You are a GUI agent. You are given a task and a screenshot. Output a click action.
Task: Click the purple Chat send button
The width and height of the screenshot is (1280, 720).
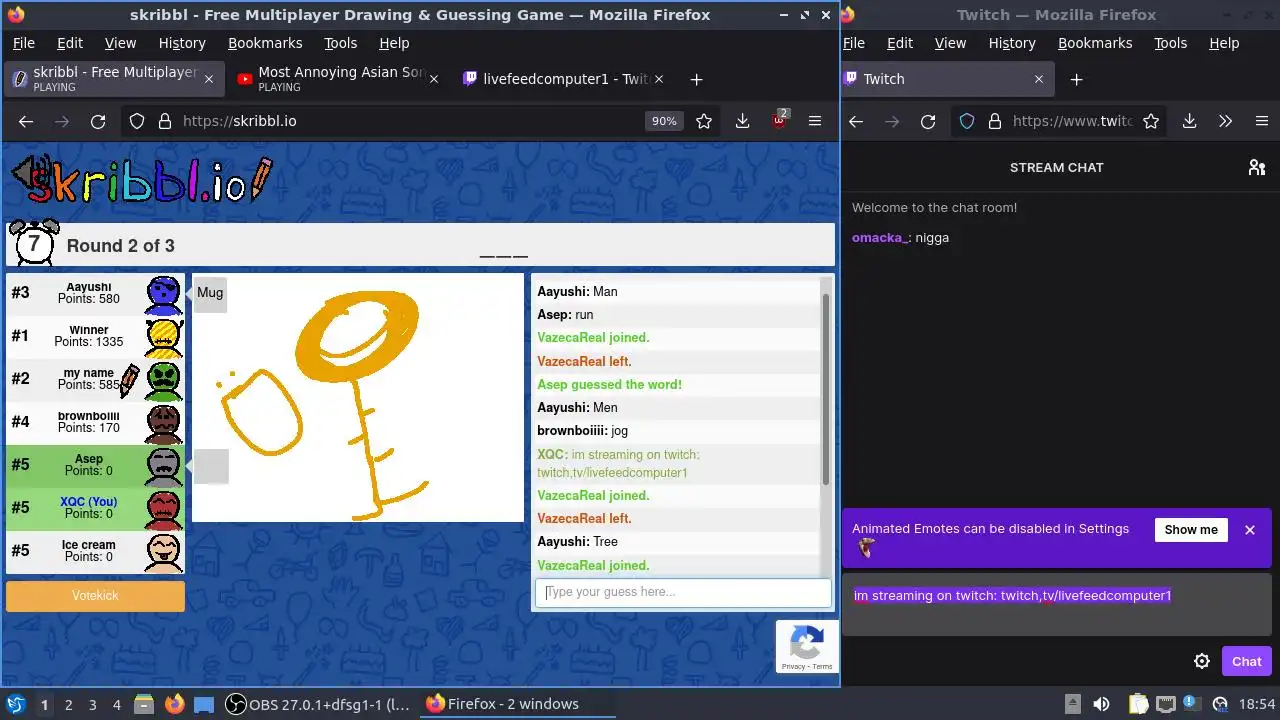(x=1247, y=661)
